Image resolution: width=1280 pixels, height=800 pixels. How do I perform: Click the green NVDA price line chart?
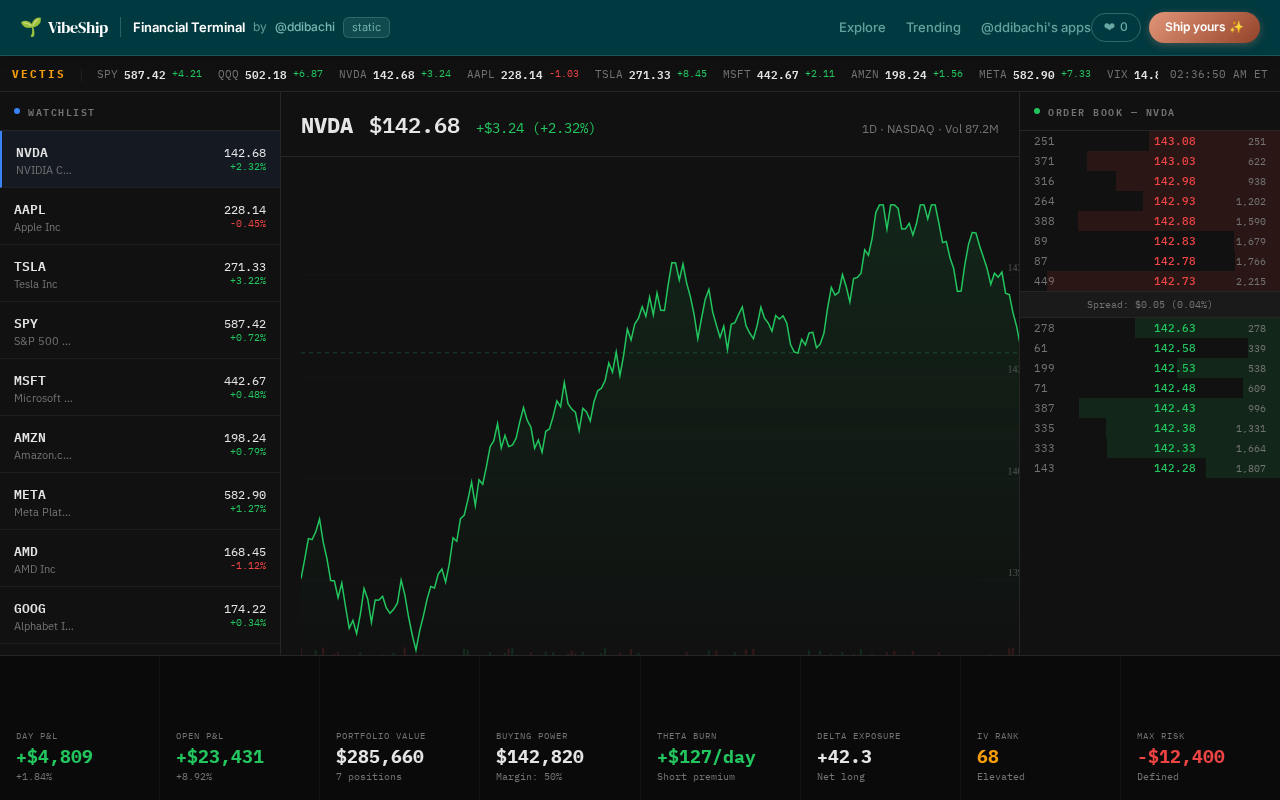(660, 406)
